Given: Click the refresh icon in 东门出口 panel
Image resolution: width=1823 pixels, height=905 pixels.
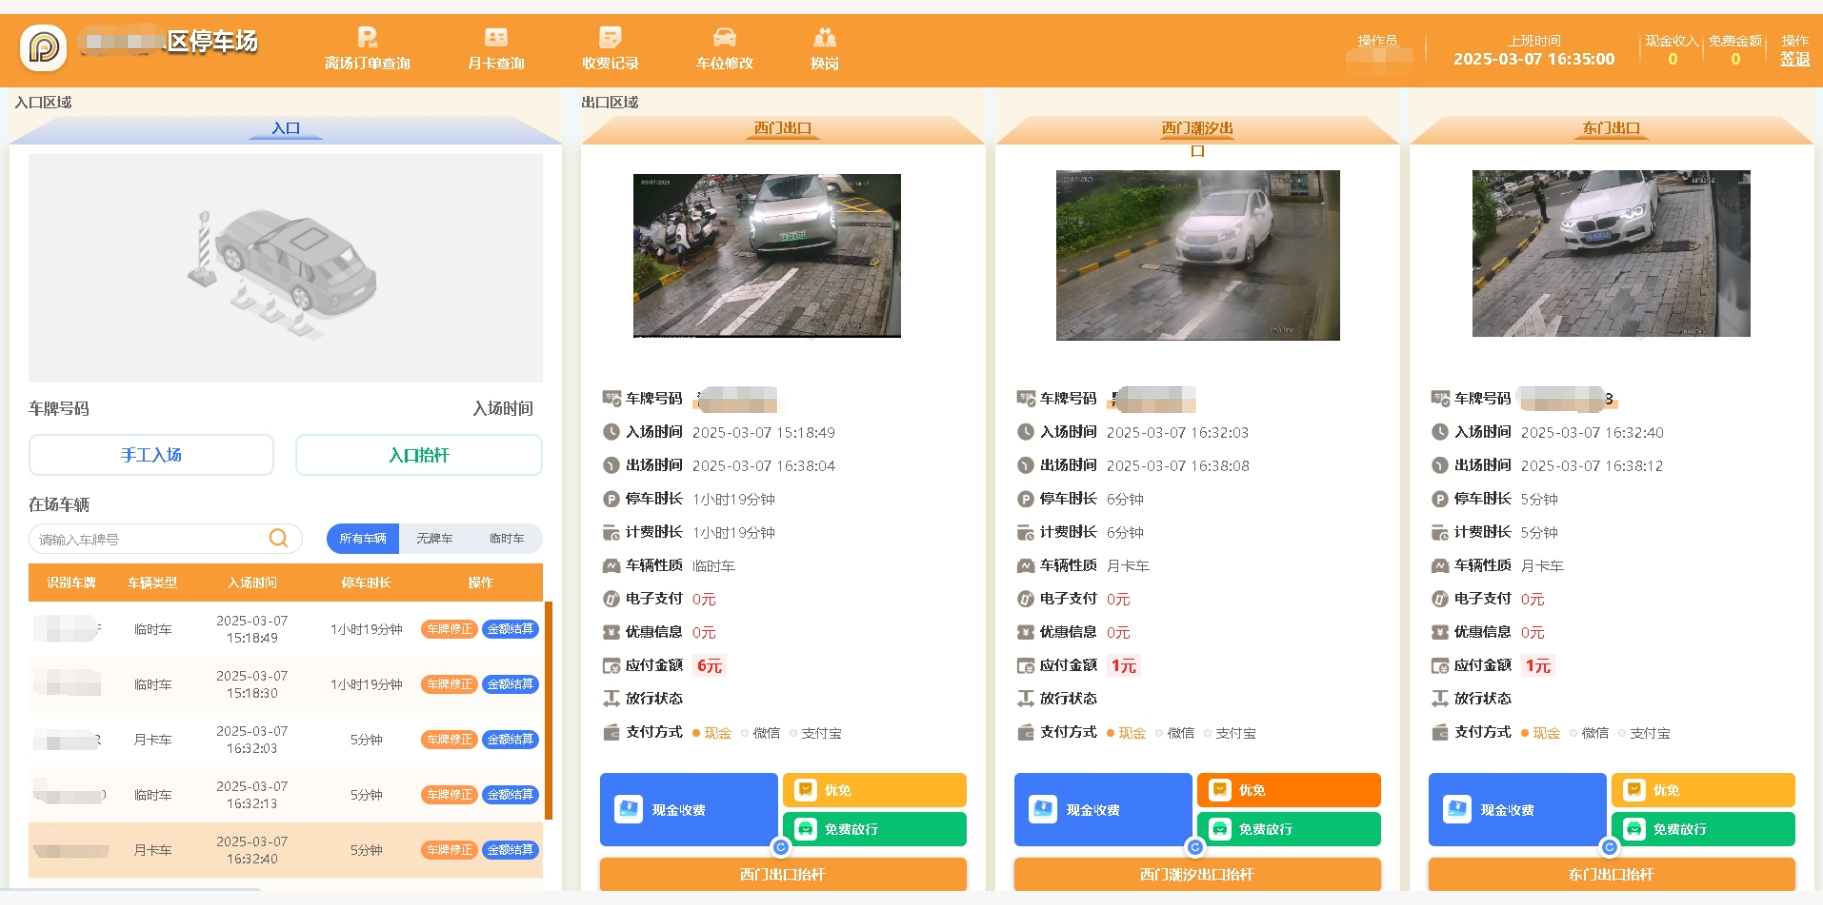Looking at the screenshot, I should point(1609,847).
